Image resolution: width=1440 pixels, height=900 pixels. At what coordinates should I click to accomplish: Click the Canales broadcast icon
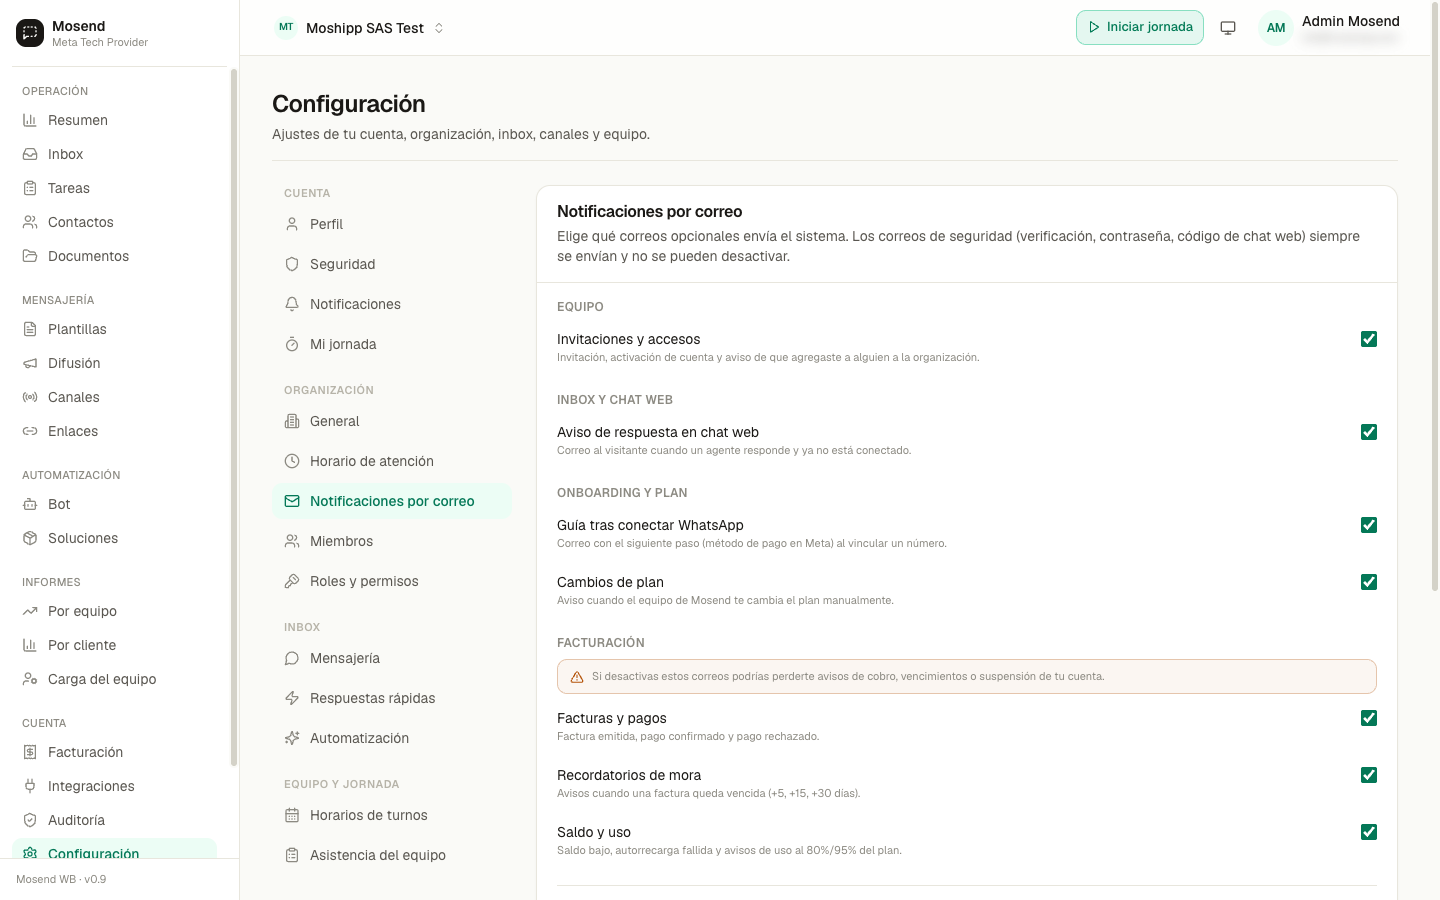(x=30, y=397)
